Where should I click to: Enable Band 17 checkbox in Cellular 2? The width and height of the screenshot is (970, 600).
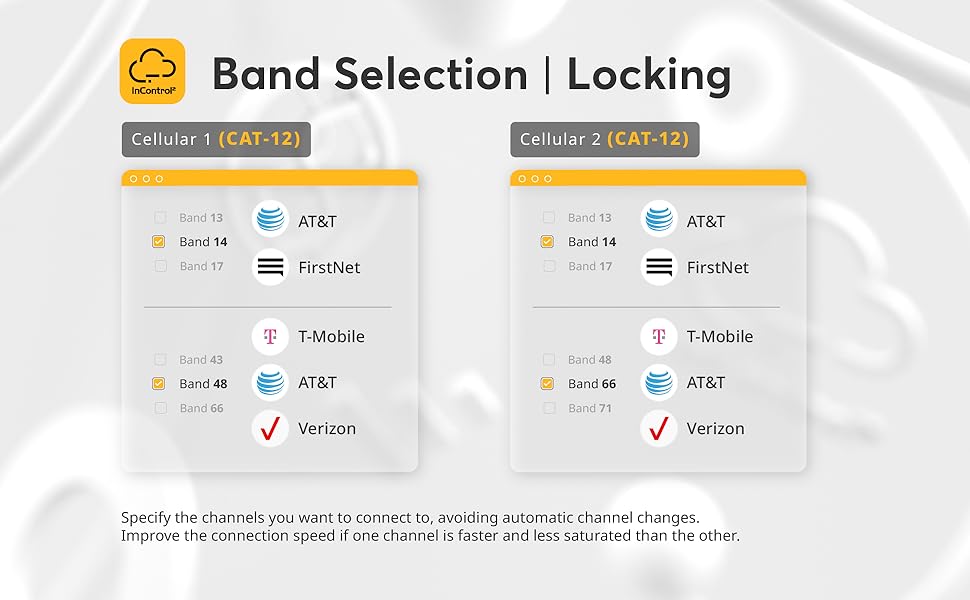click(549, 266)
